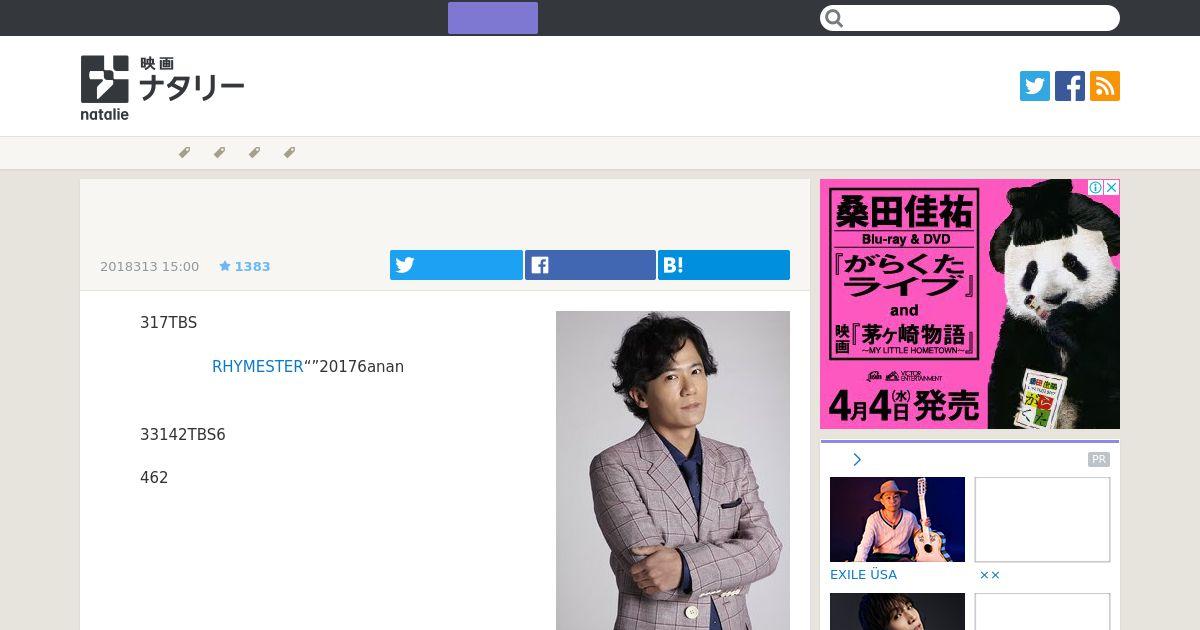Open the Facebook icon in the header
The width and height of the screenshot is (1200, 630).
[1070, 86]
